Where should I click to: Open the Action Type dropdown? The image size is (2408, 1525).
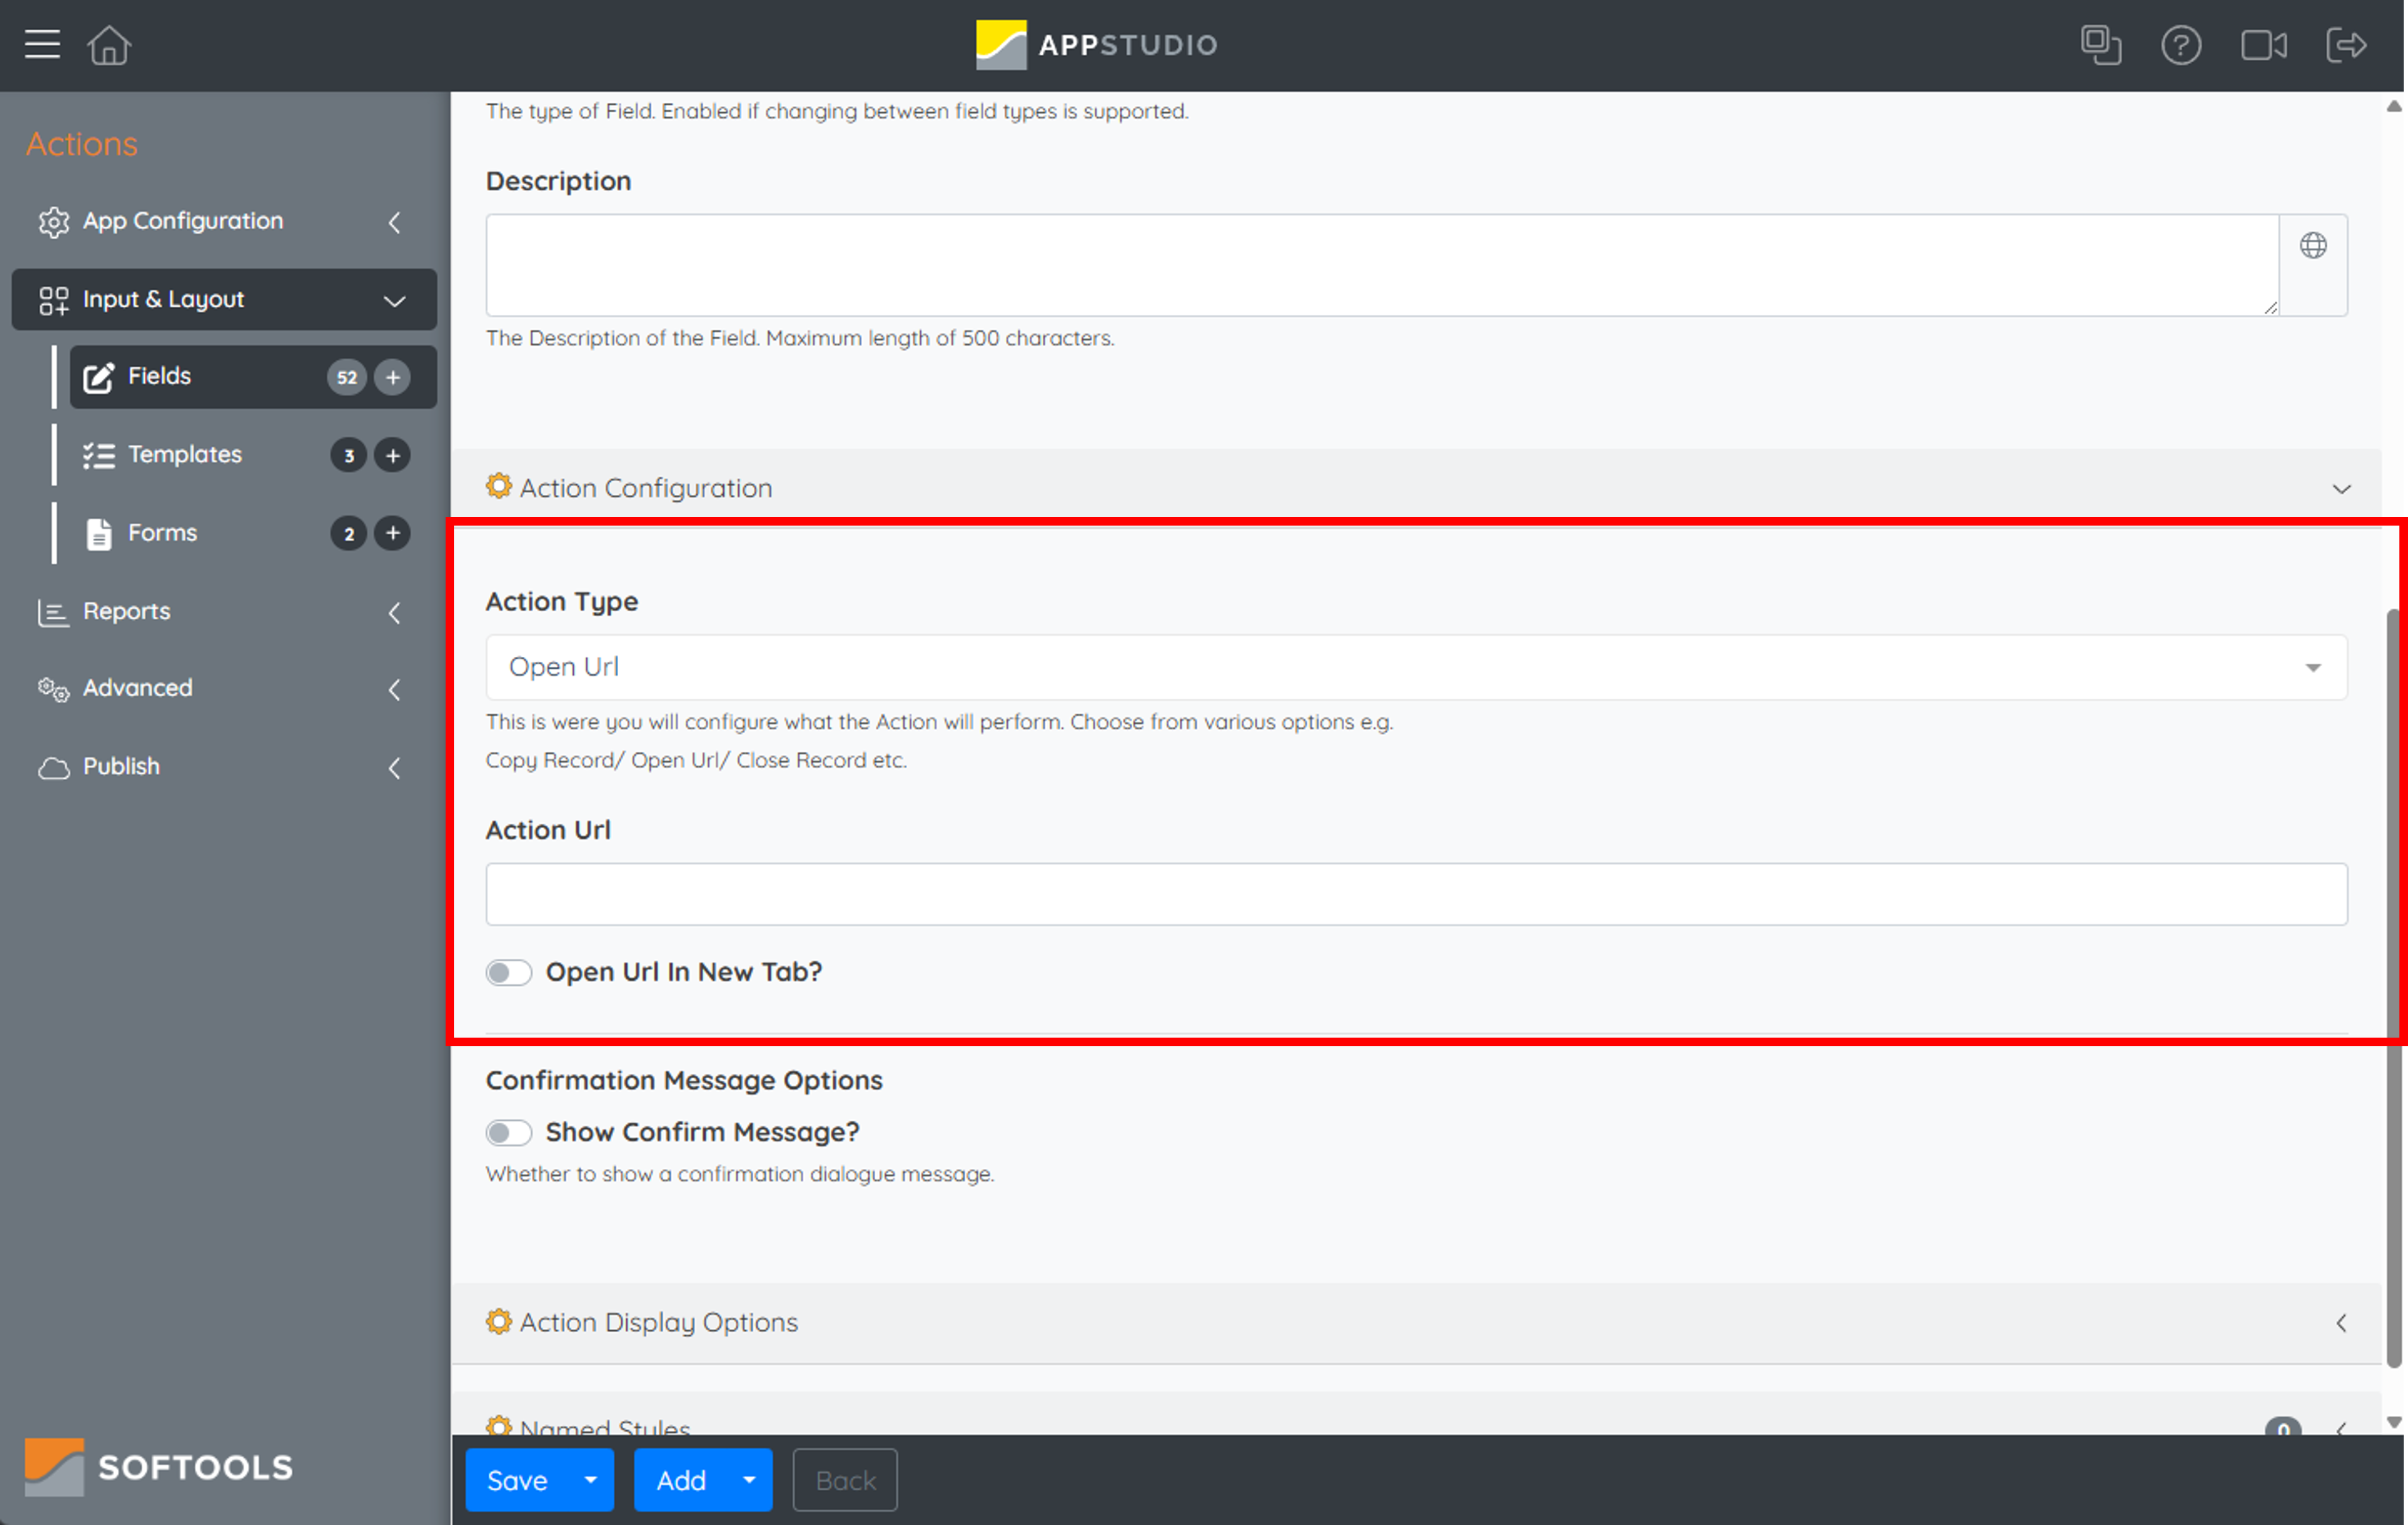[1416, 667]
